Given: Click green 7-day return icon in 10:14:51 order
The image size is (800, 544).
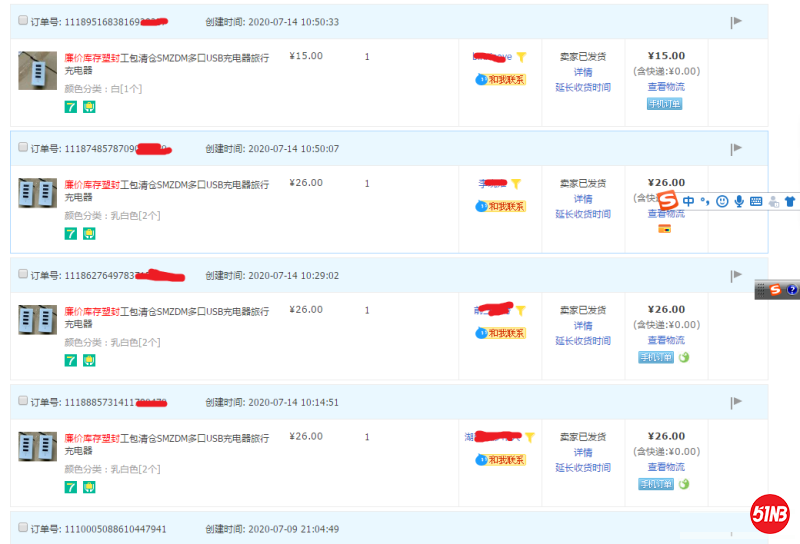Looking at the screenshot, I should click(70, 487).
